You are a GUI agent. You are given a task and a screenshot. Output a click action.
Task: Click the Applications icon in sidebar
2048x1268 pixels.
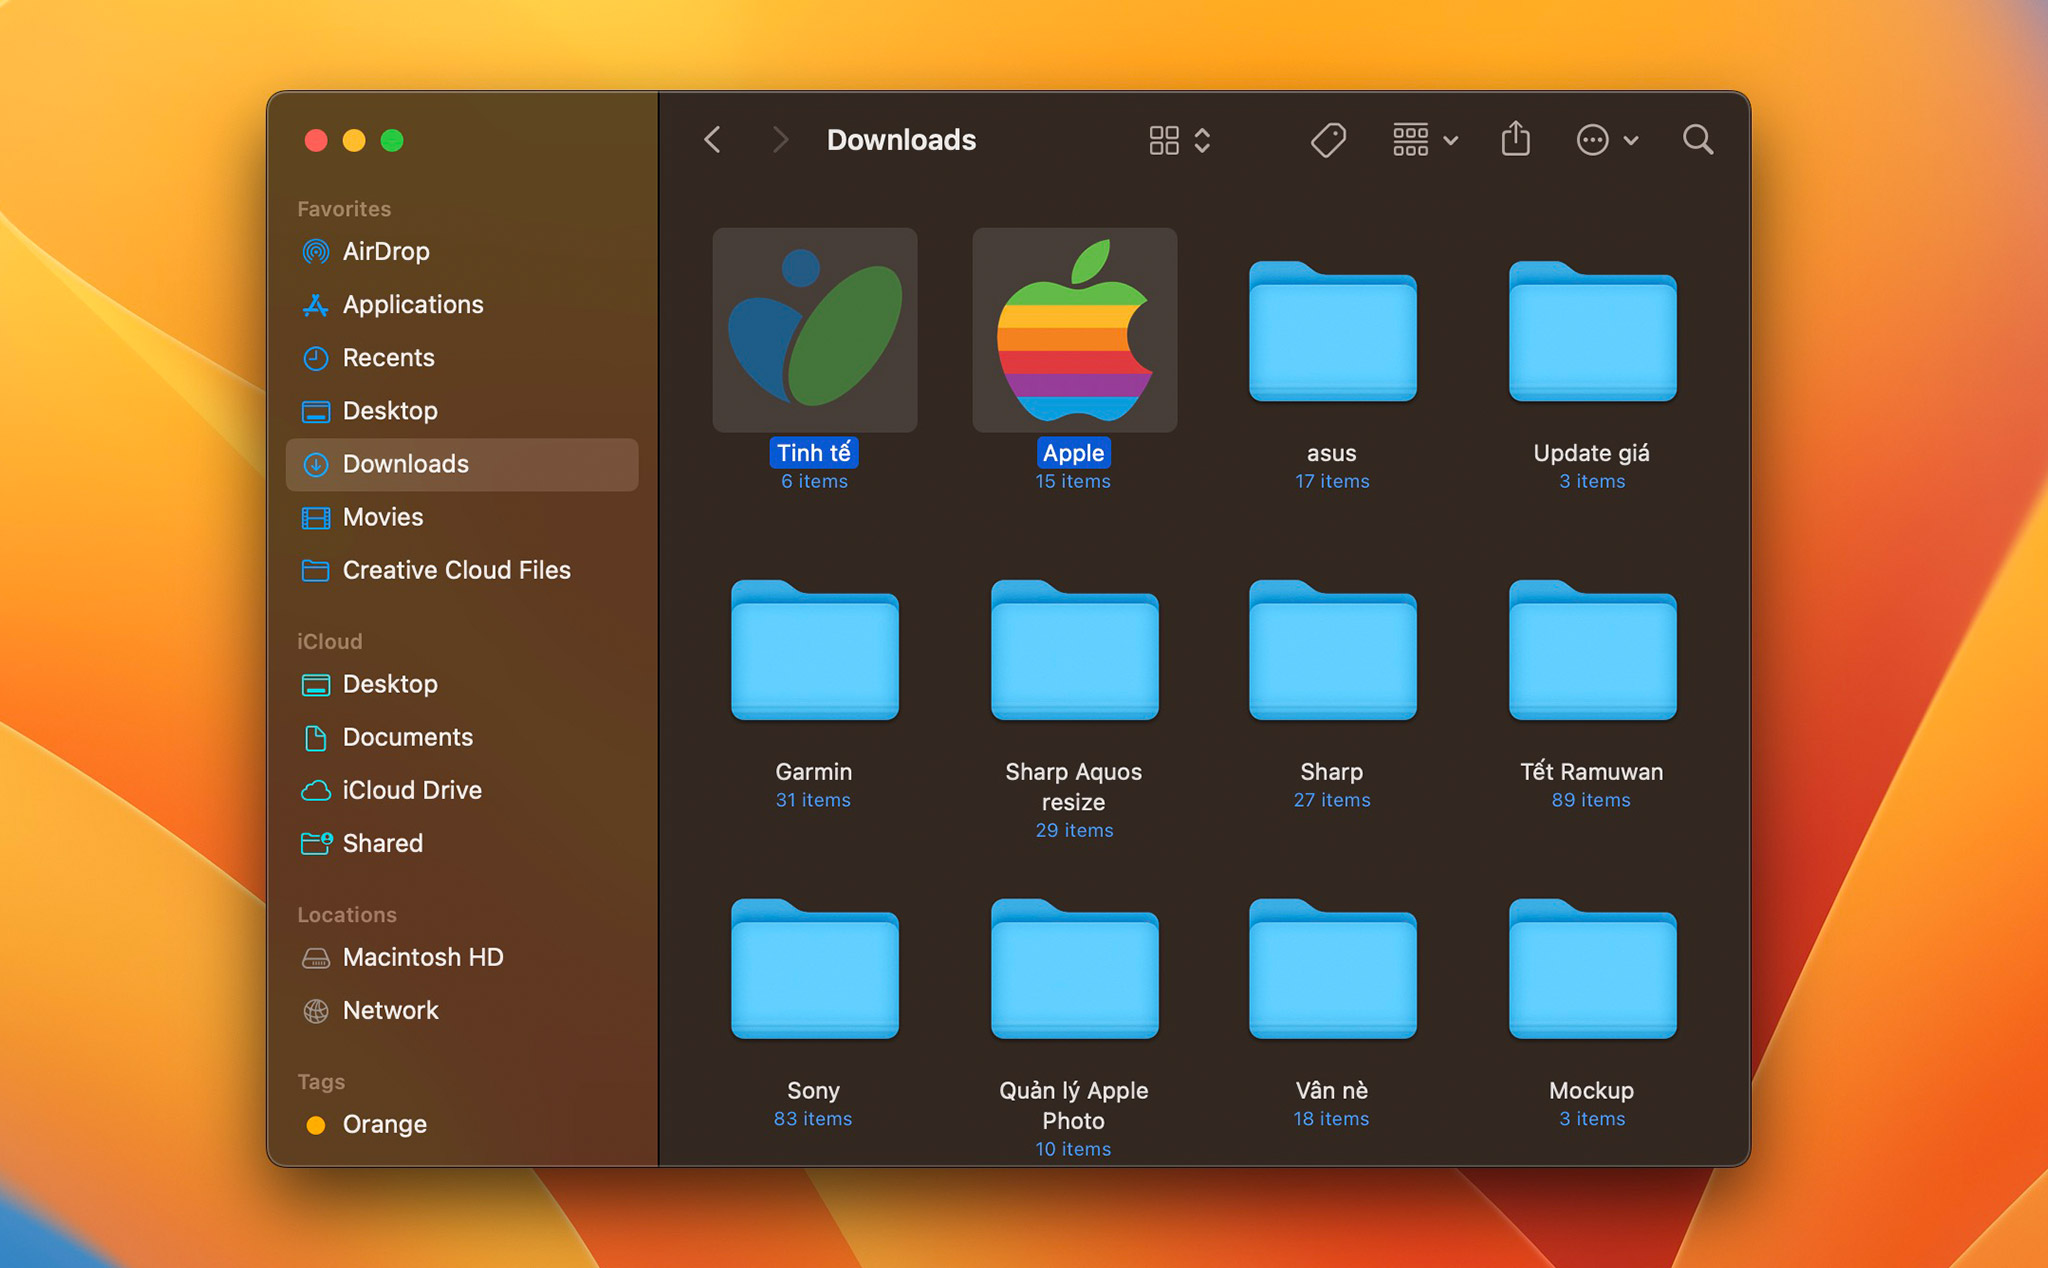(x=316, y=305)
